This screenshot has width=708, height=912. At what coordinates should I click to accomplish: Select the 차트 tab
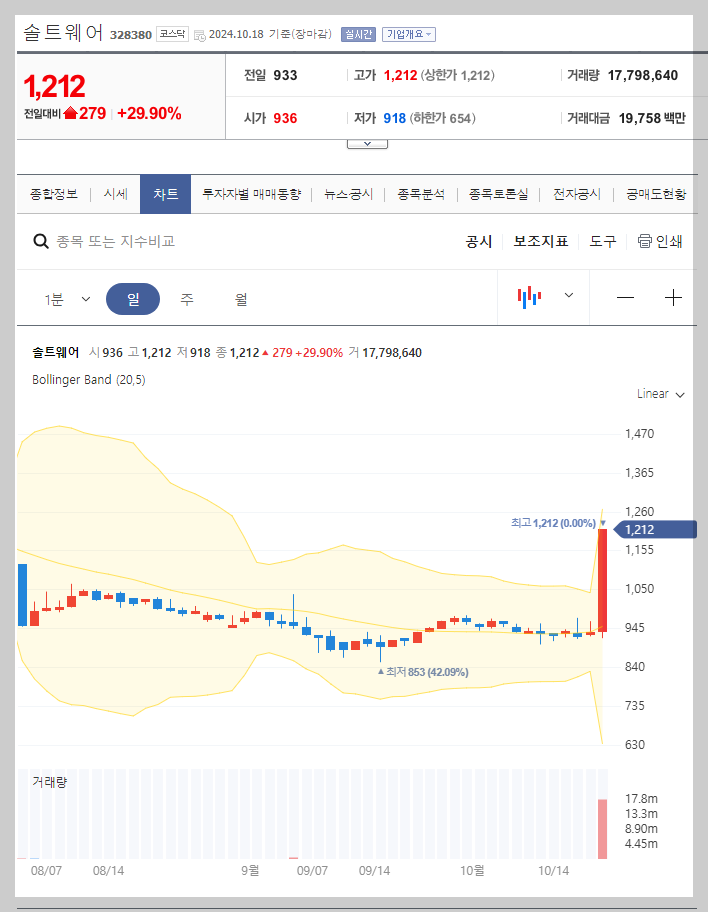165,194
